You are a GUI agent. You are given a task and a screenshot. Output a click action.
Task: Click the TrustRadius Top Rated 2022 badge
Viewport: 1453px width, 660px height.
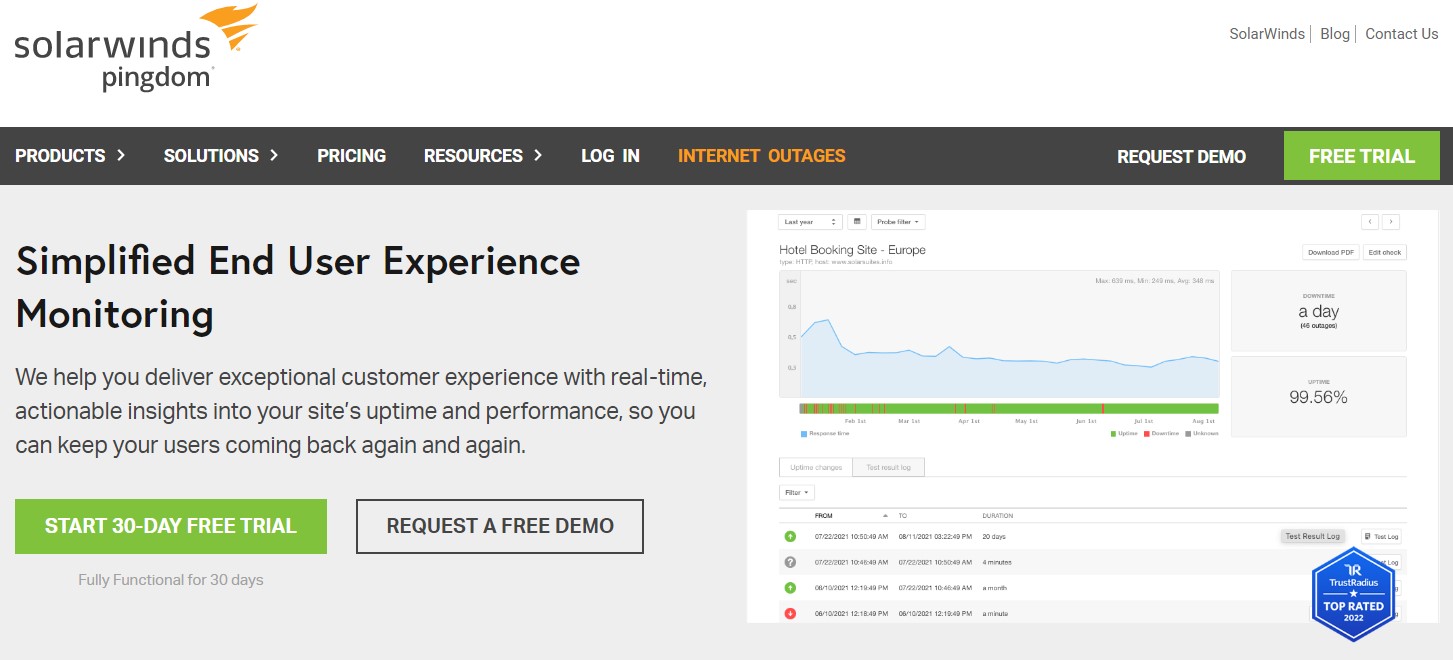(1353, 594)
